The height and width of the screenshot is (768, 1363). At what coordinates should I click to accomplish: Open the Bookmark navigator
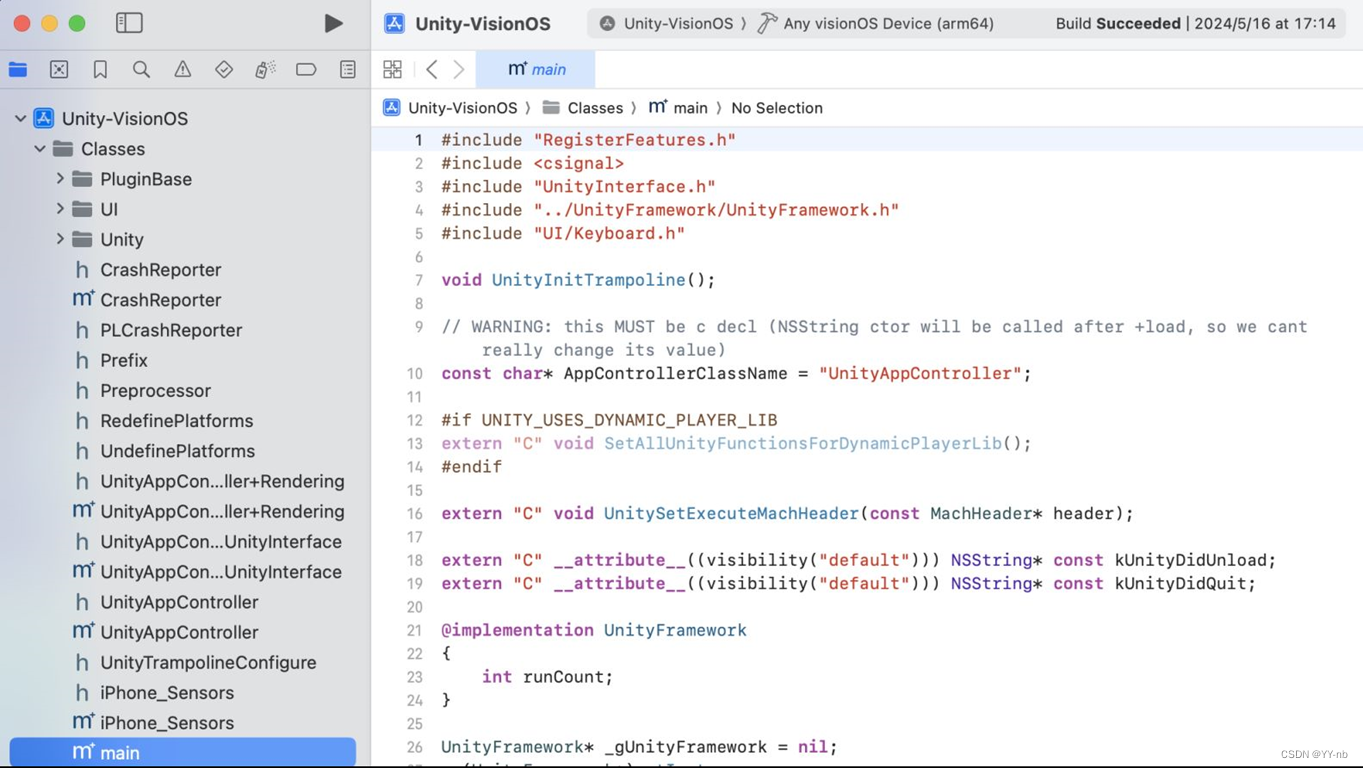point(100,69)
